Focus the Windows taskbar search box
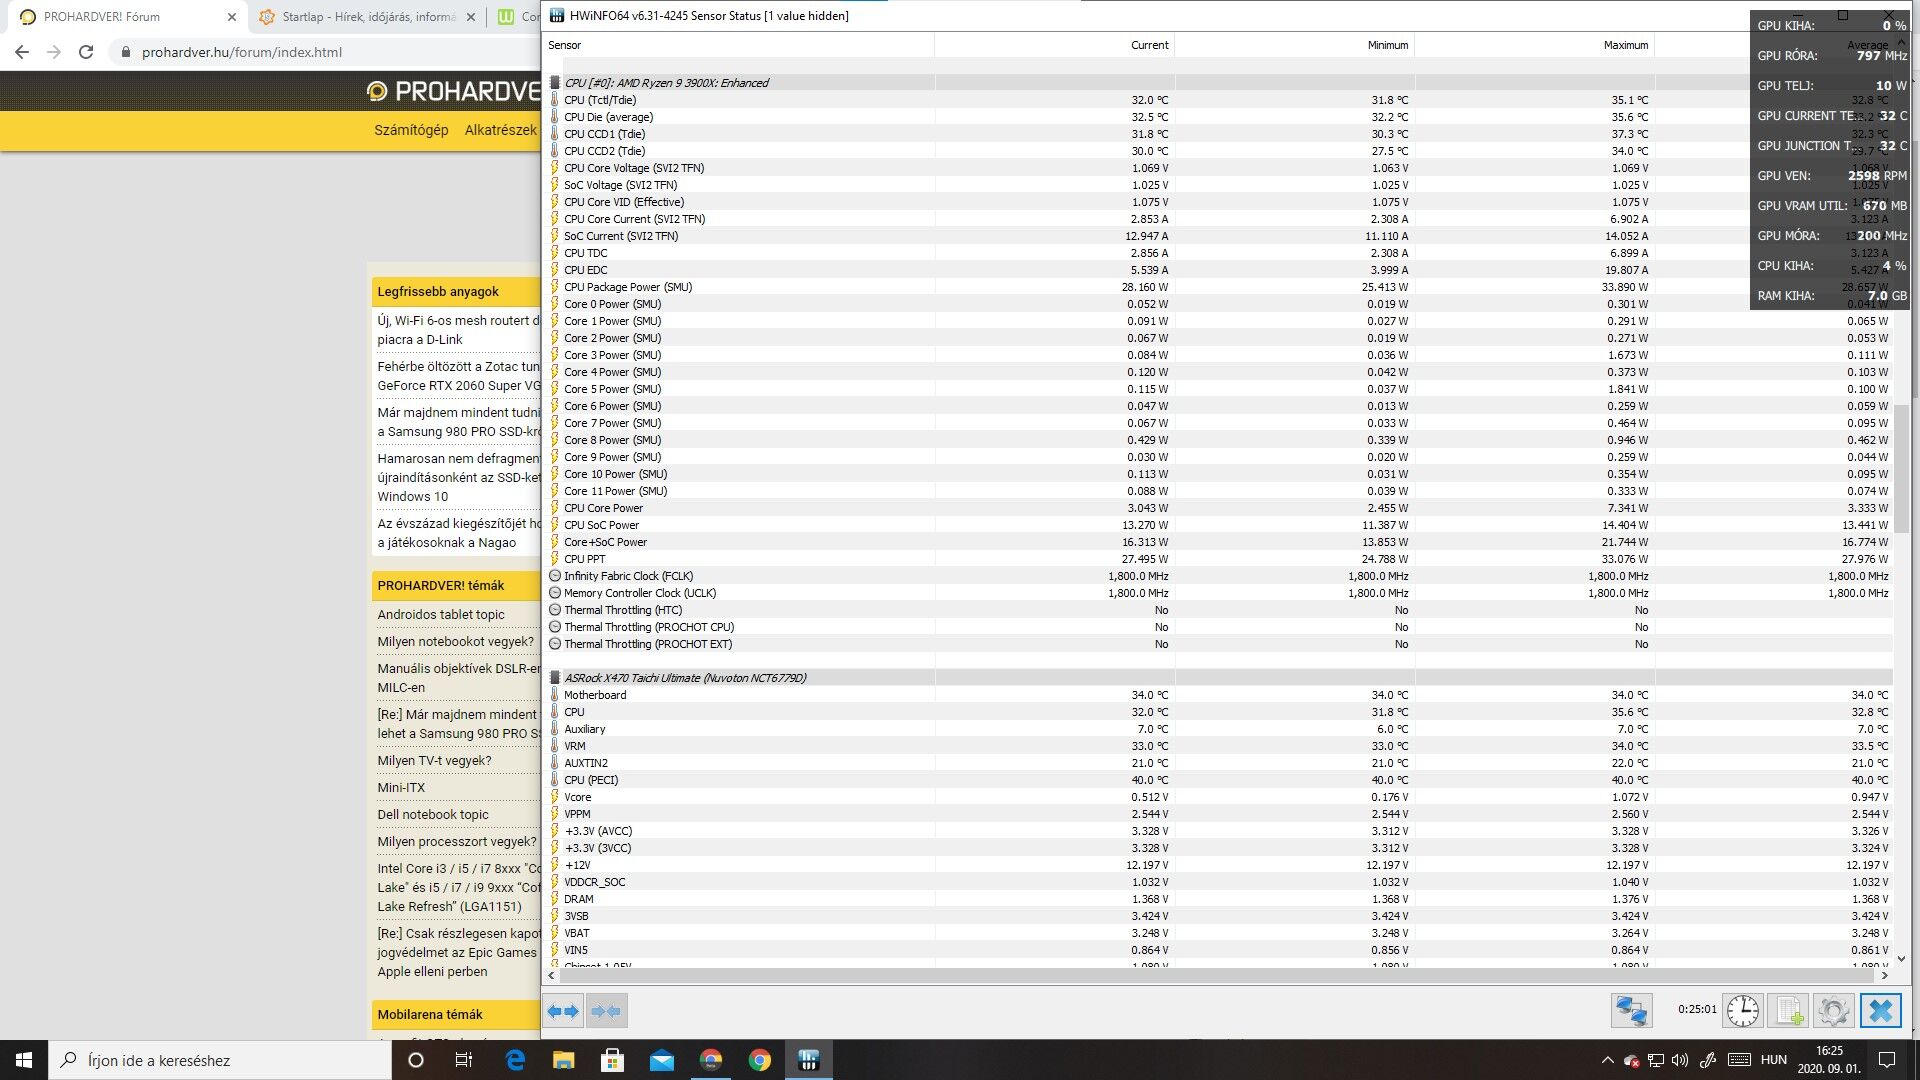Image resolution: width=1920 pixels, height=1080 pixels. pyautogui.click(x=220, y=1060)
